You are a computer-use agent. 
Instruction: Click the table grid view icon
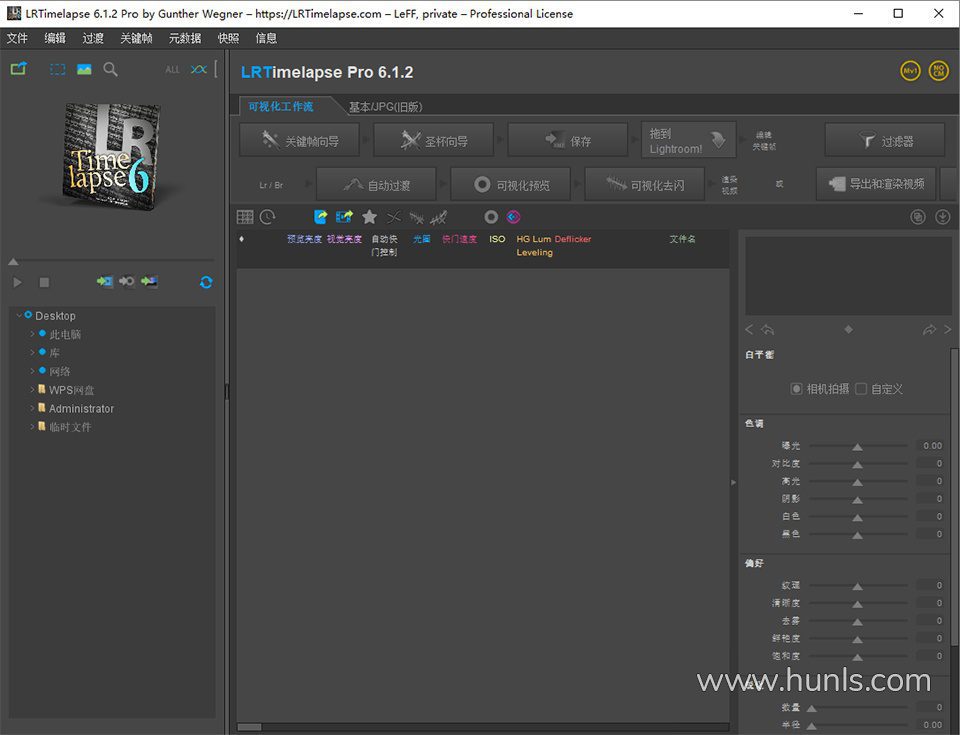pos(245,217)
